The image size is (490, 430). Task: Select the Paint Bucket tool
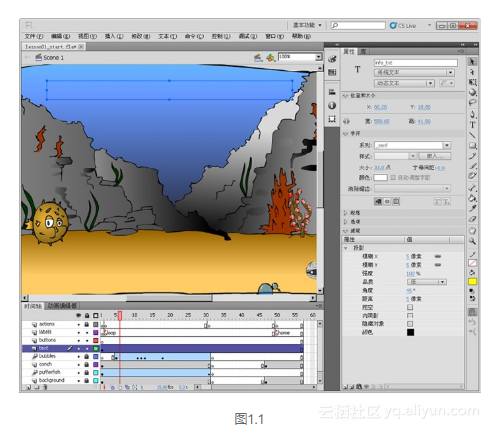[x=472, y=198]
